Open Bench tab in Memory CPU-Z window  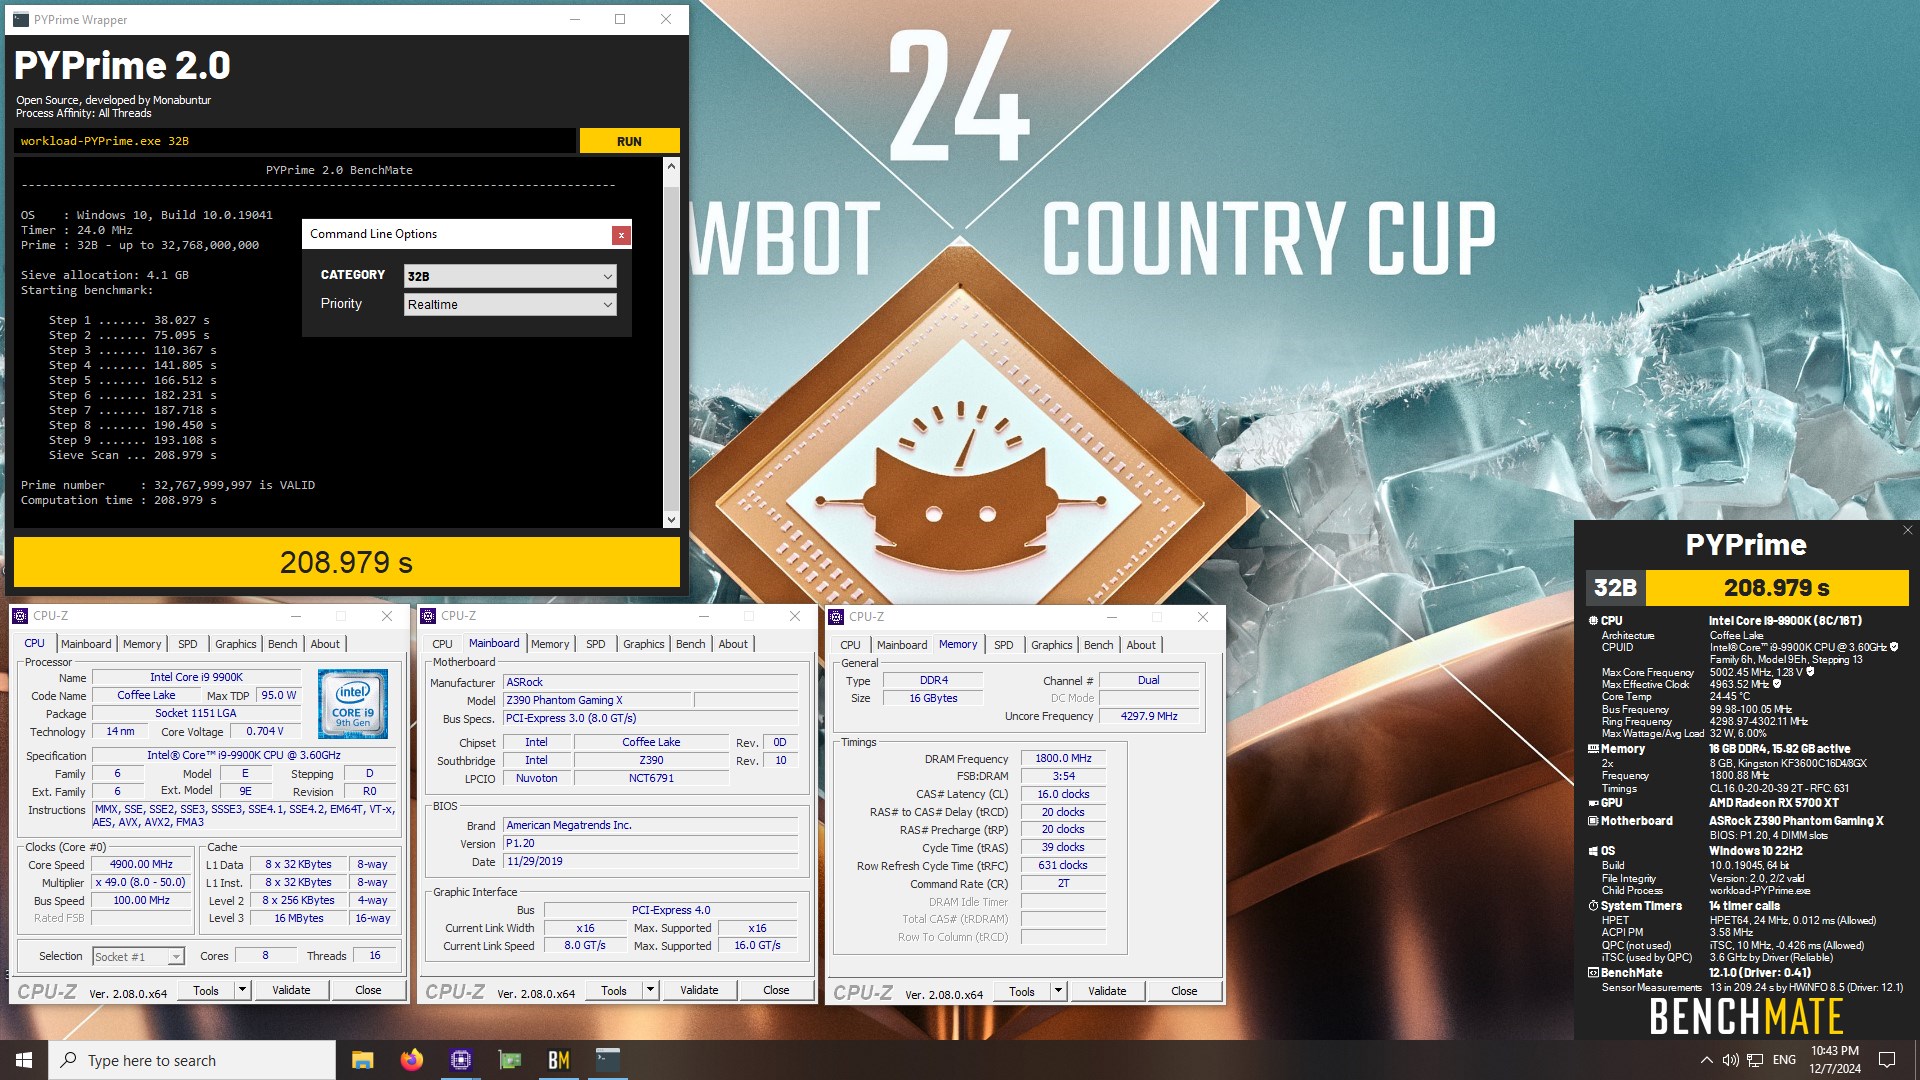[x=1098, y=645]
